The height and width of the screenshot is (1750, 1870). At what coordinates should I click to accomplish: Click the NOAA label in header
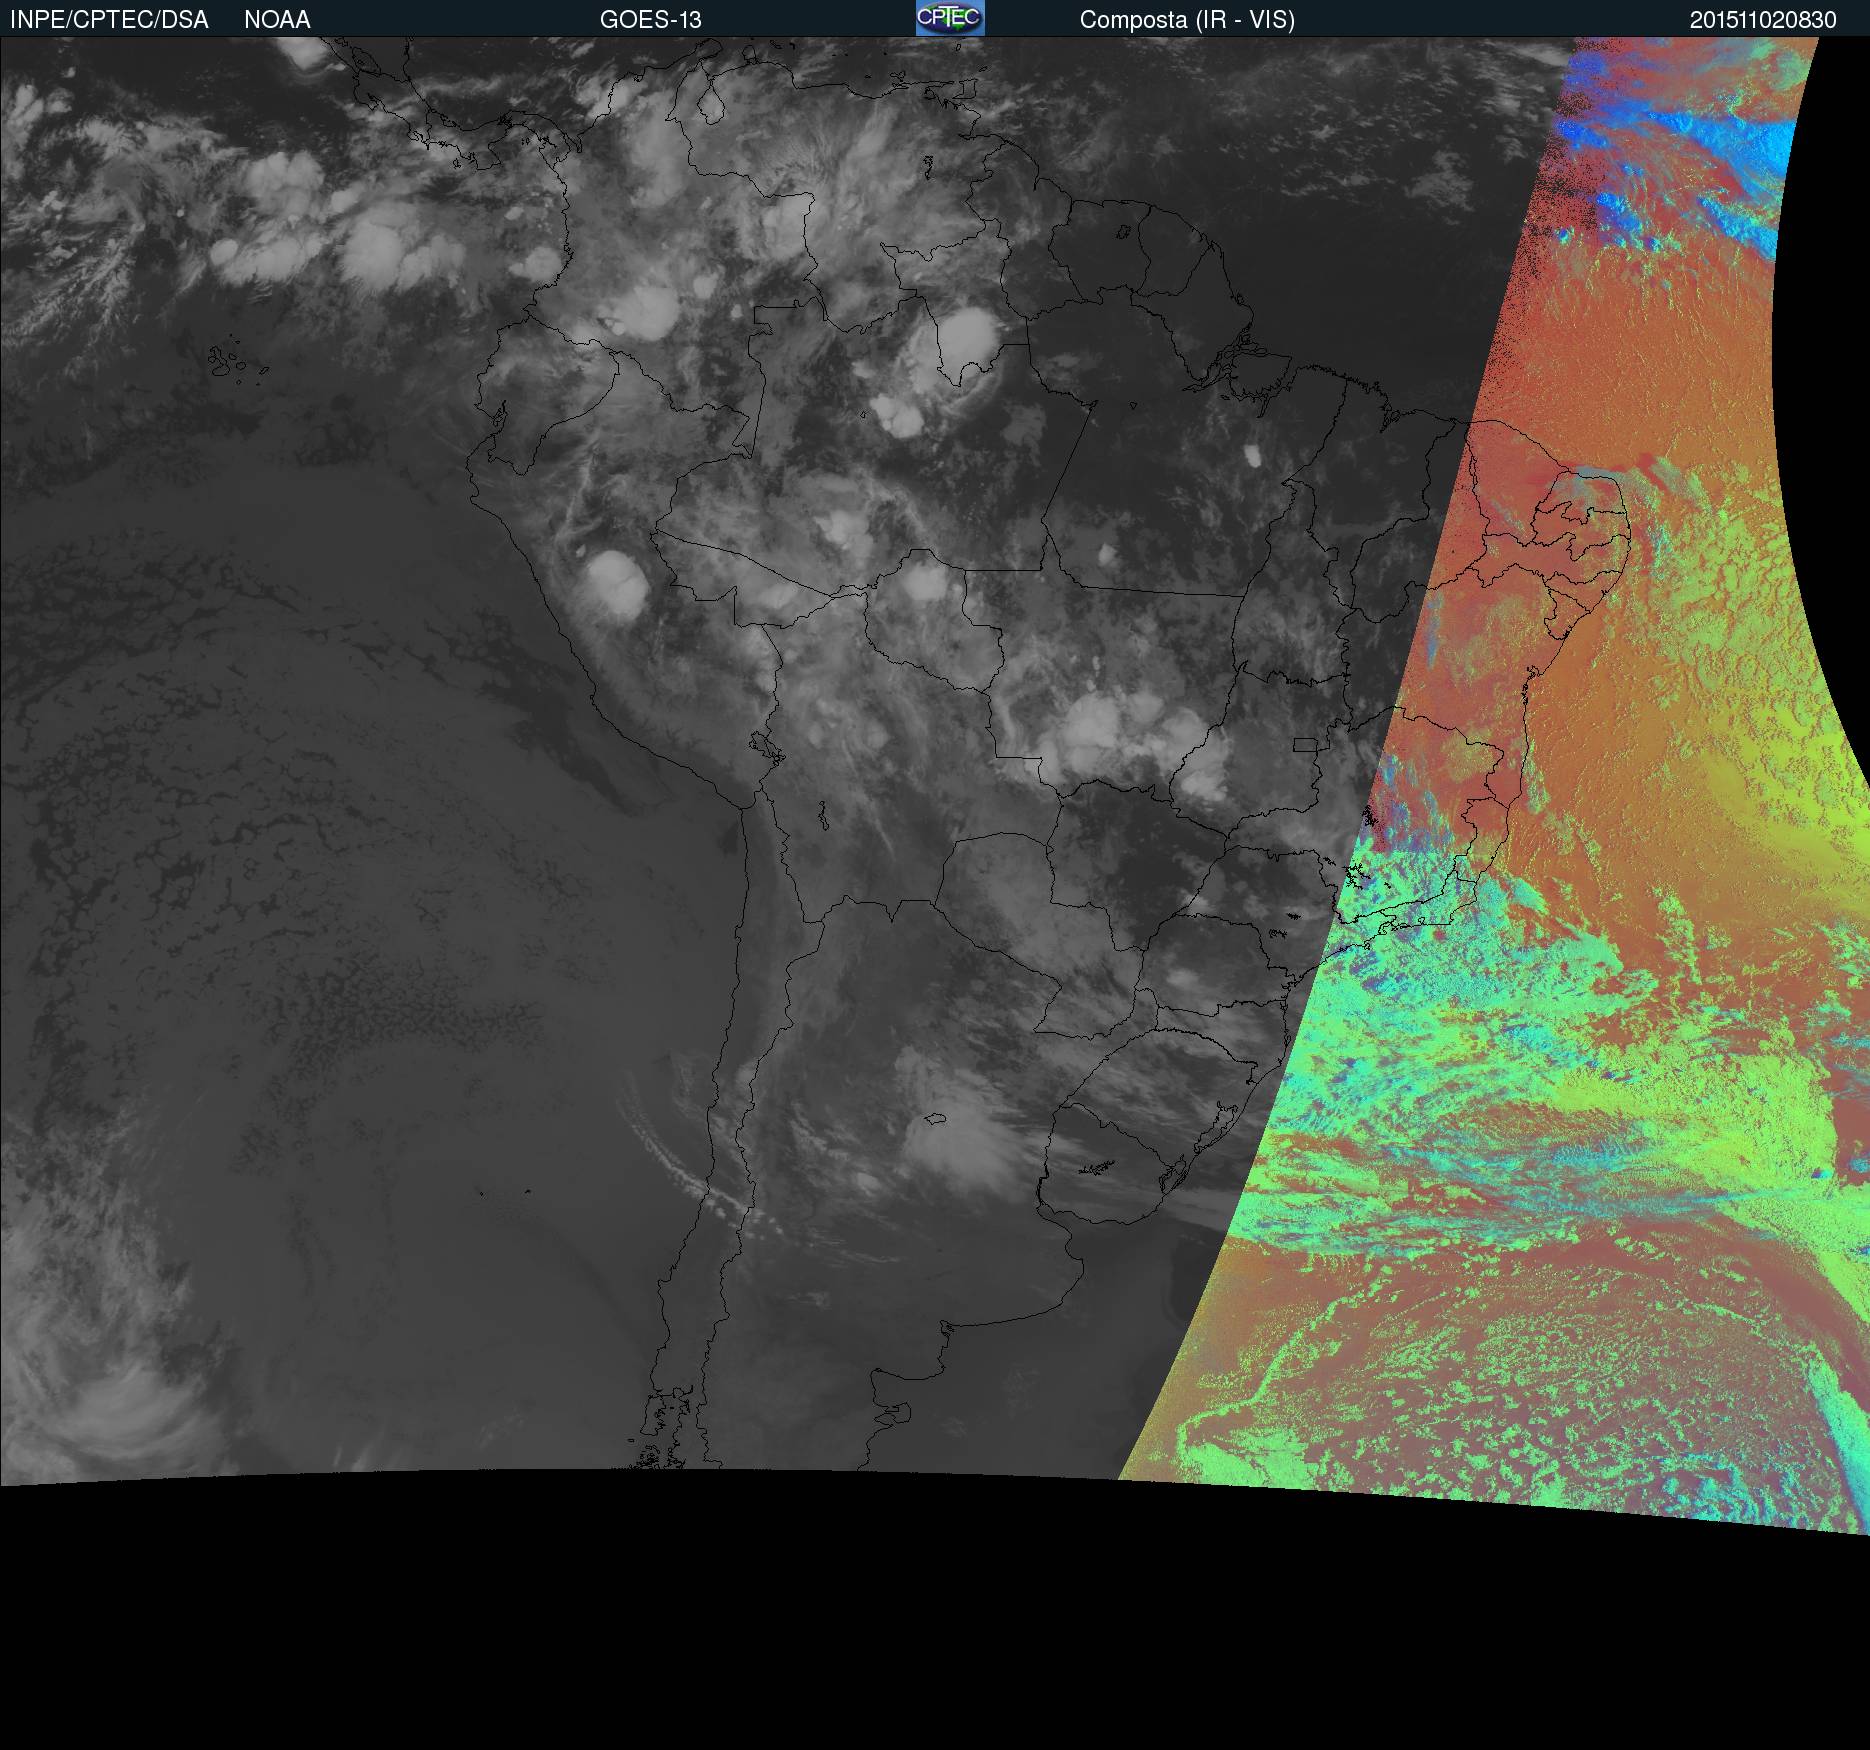(277, 20)
